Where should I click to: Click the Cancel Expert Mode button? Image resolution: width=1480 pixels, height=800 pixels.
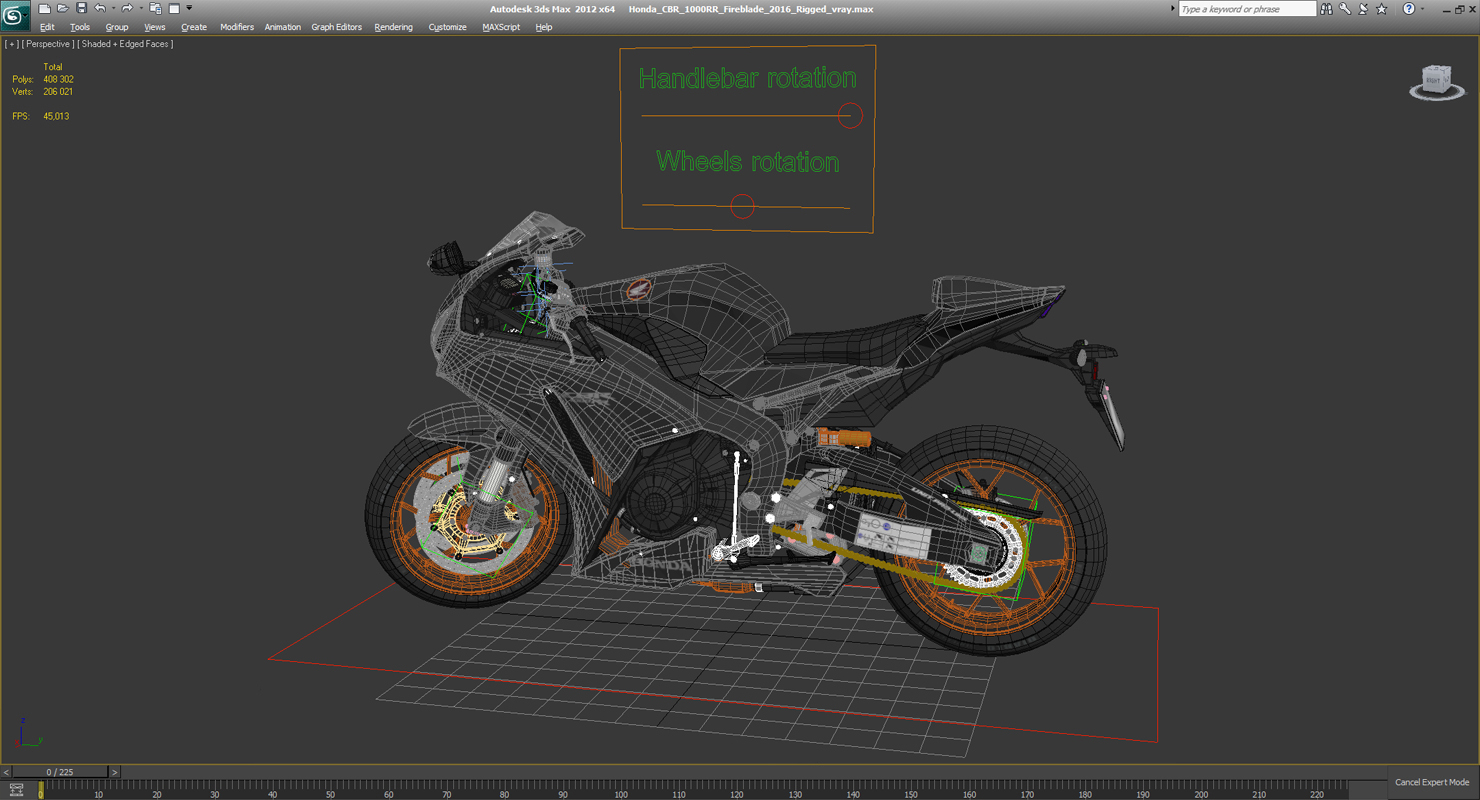[1432, 782]
